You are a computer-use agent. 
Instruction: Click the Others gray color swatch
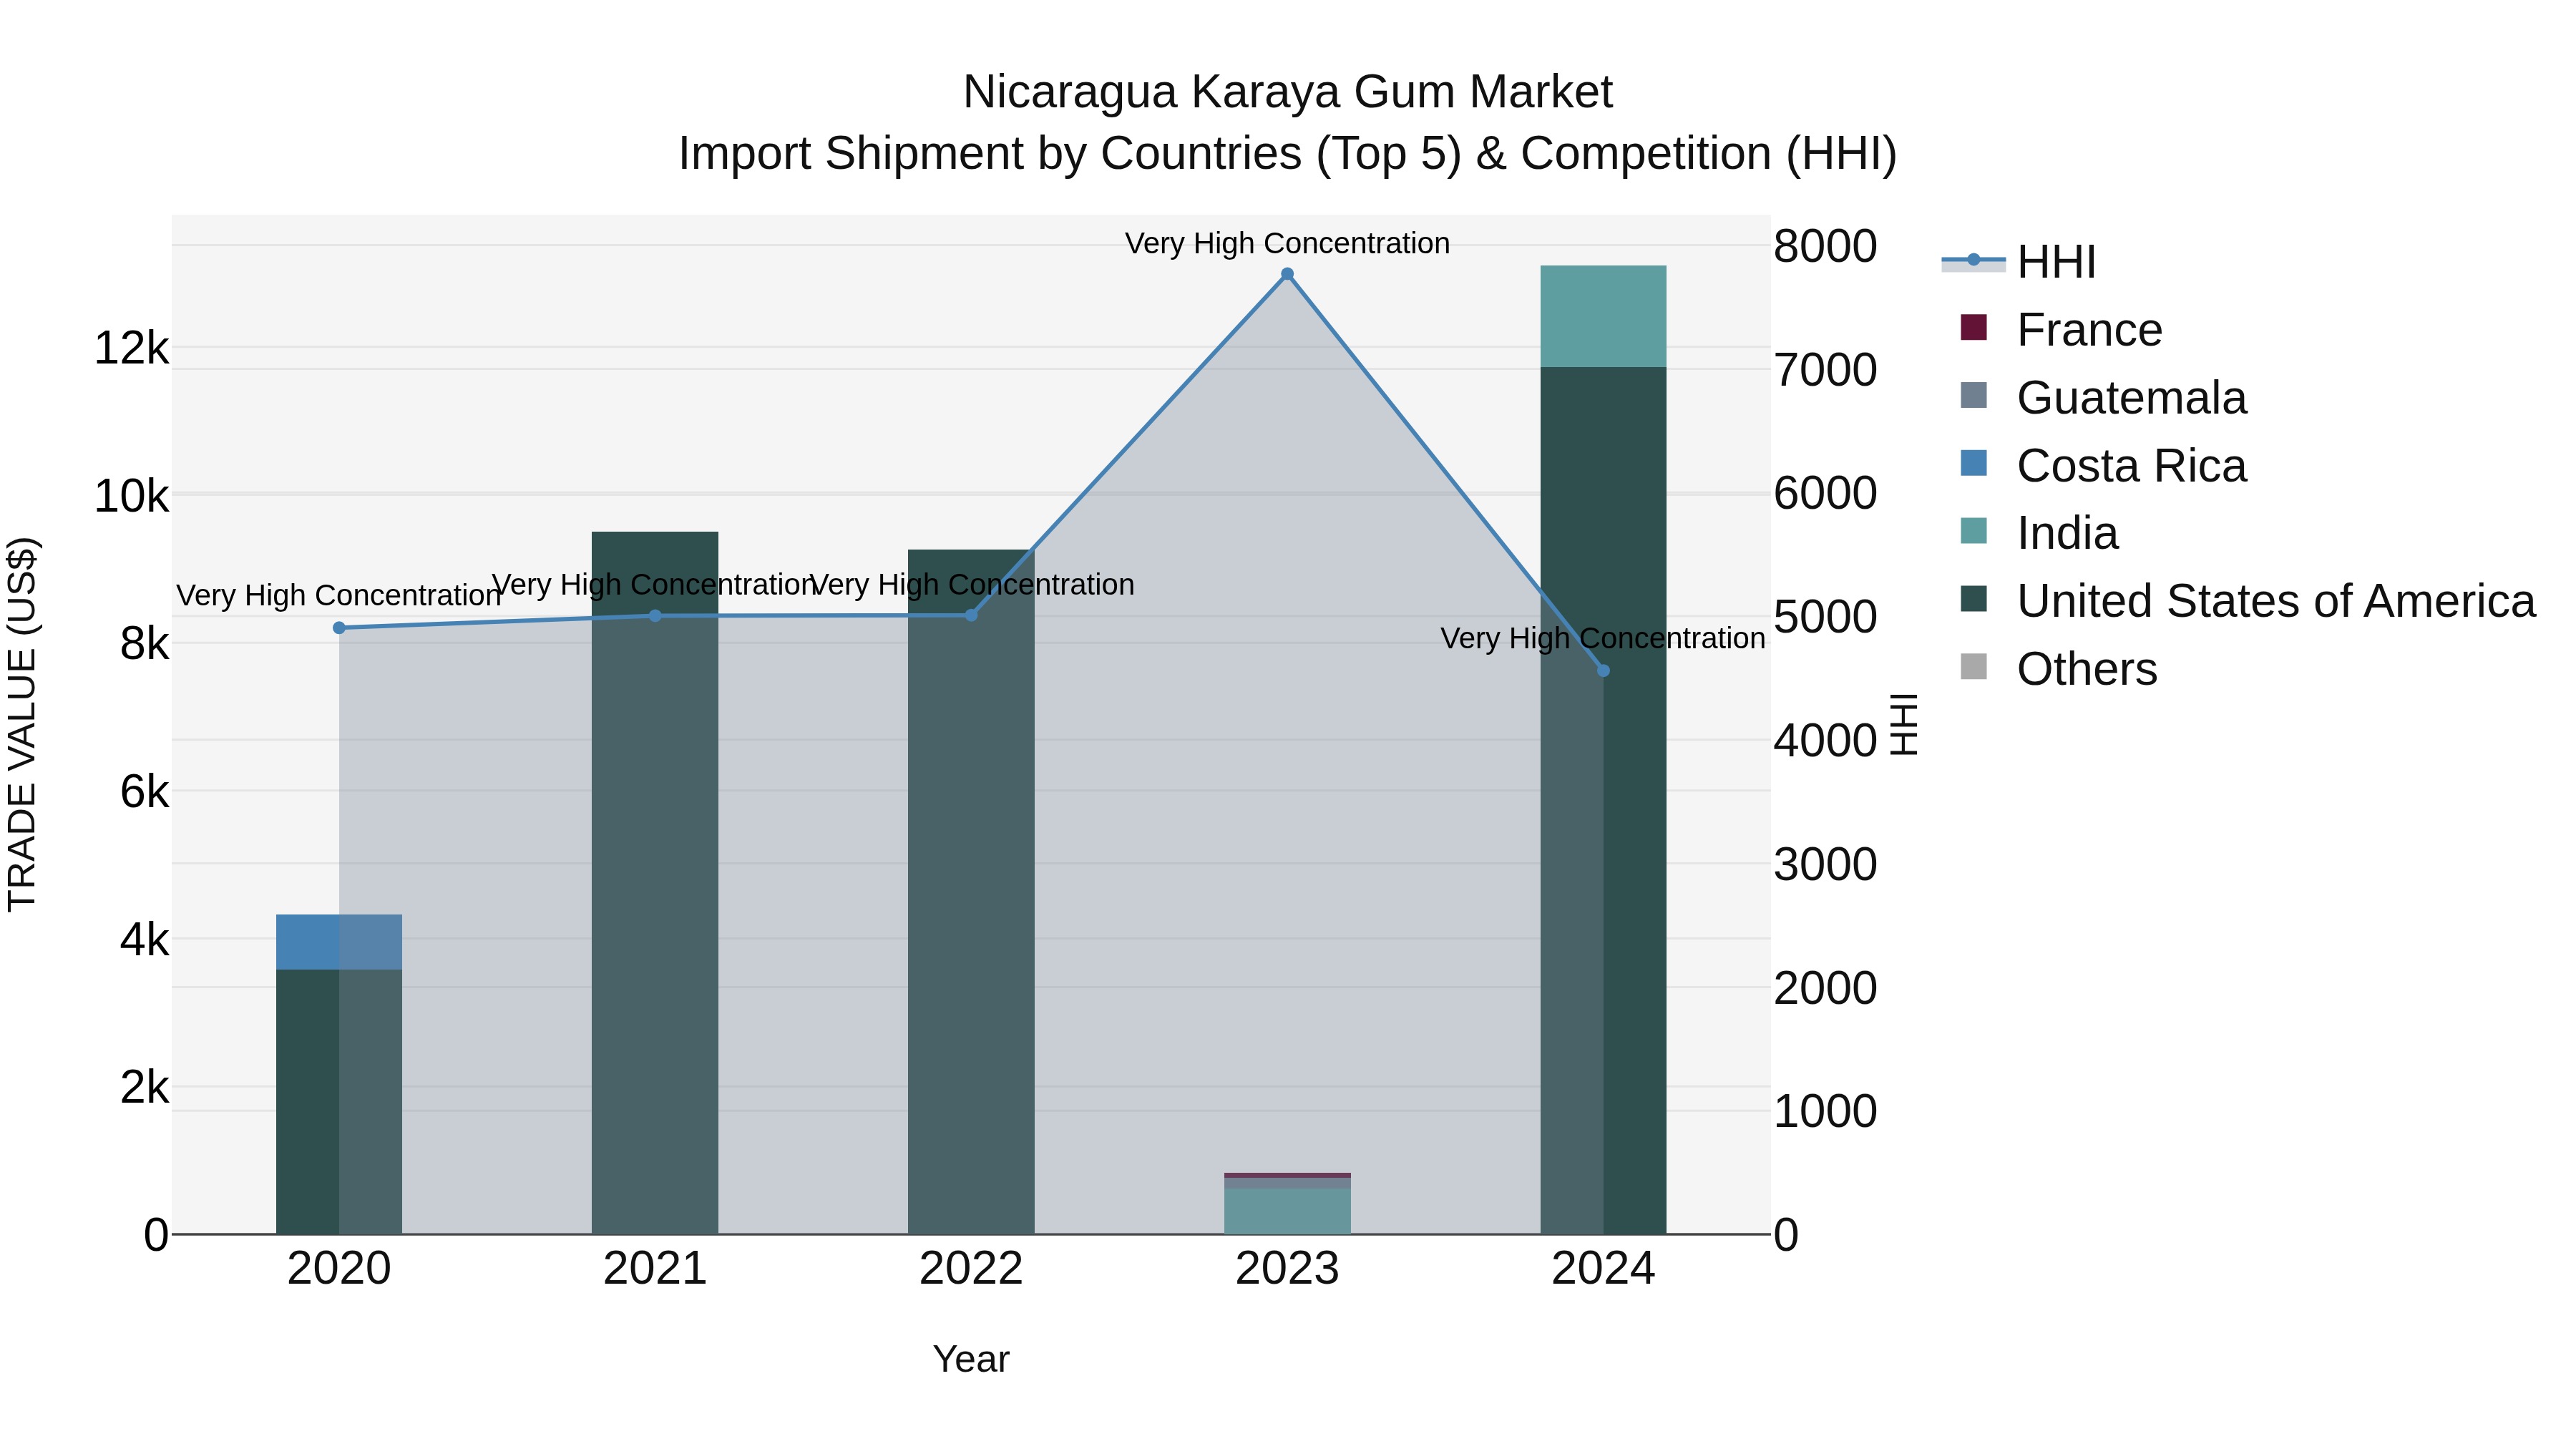[x=1974, y=666]
